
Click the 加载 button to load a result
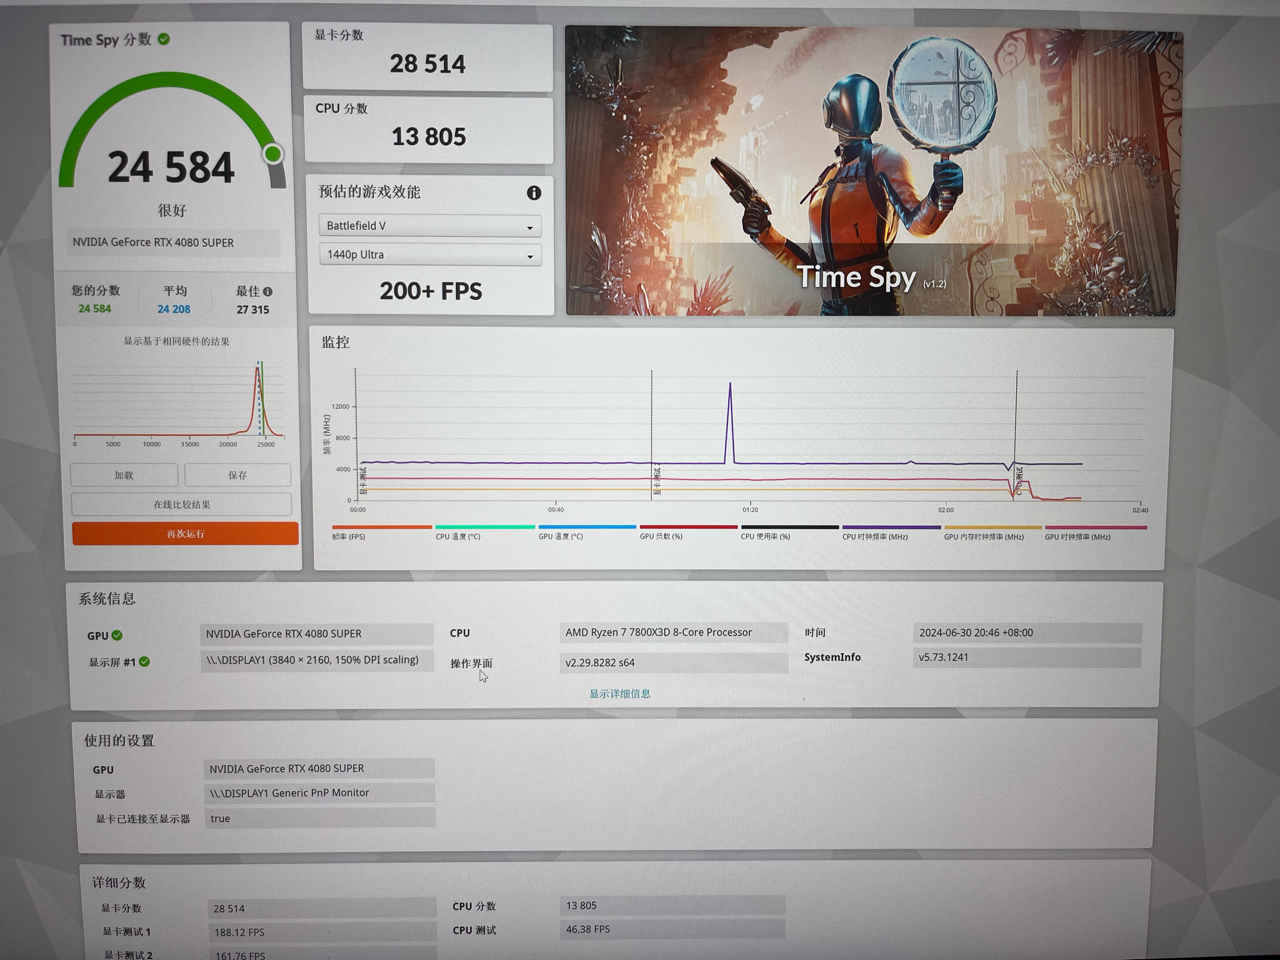pyautogui.click(x=123, y=474)
